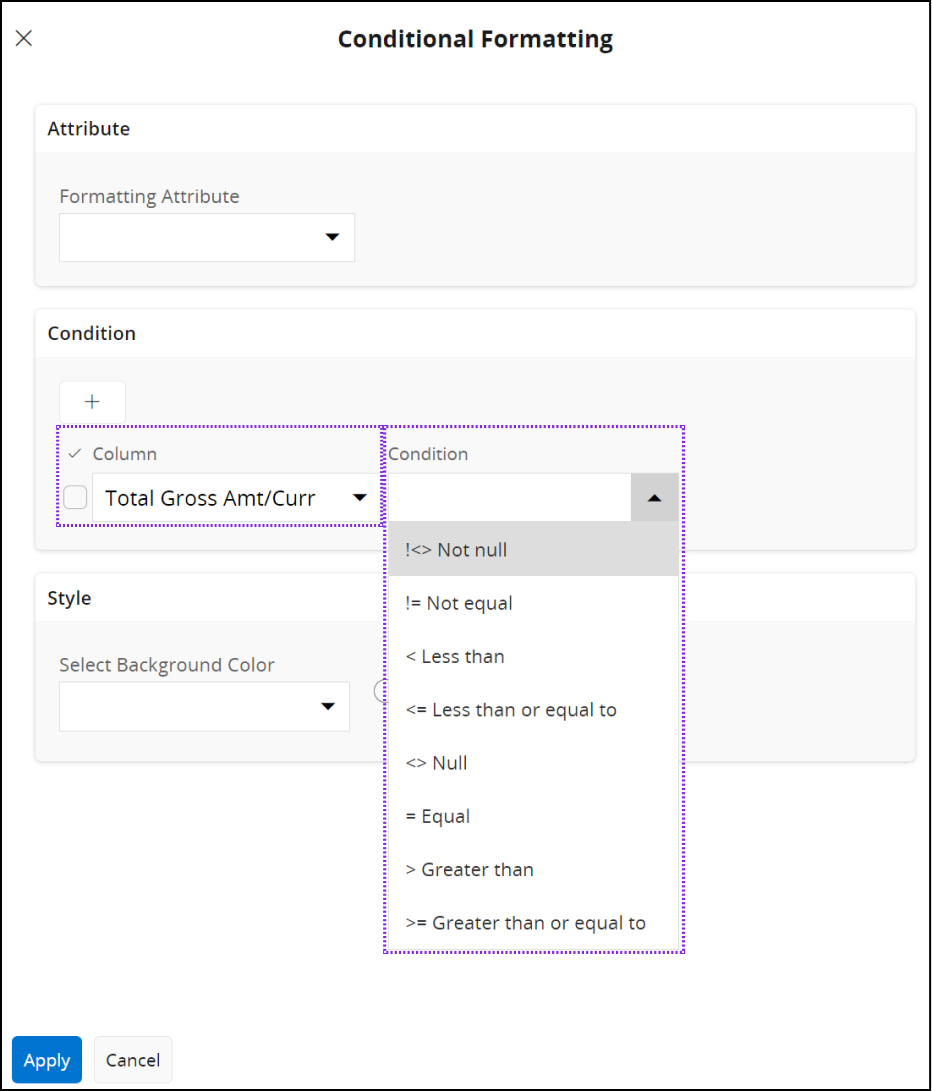The image size is (932, 1091).
Task: Expand the Column dropdown showing Total Gross Amt/Curr
Action: click(x=234, y=498)
